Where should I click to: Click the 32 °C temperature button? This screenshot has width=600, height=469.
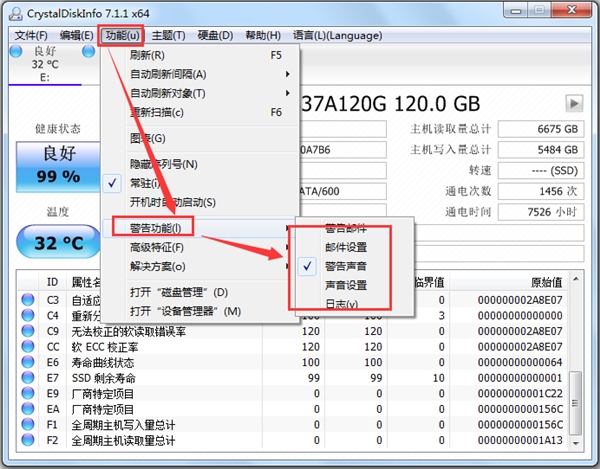point(58,242)
